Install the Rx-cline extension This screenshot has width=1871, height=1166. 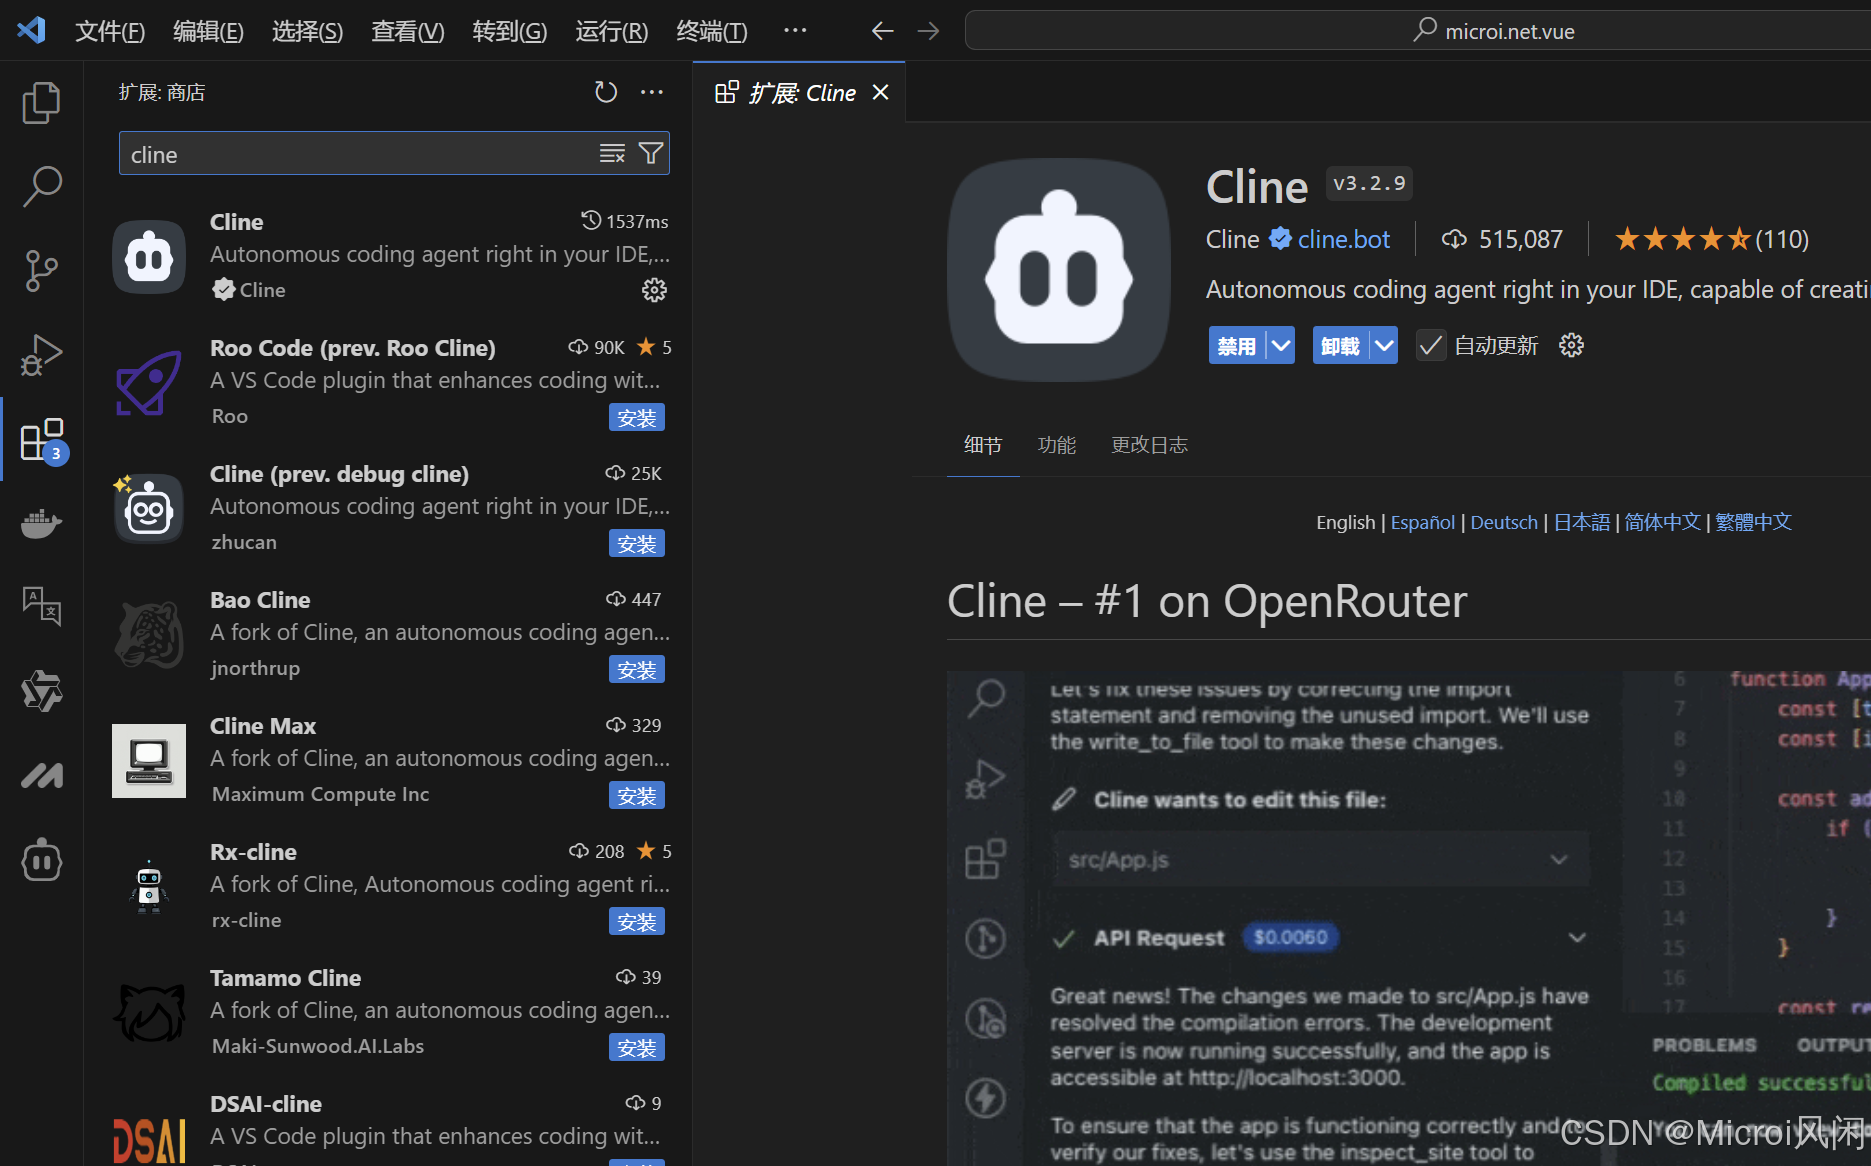pyautogui.click(x=637, y=921)
